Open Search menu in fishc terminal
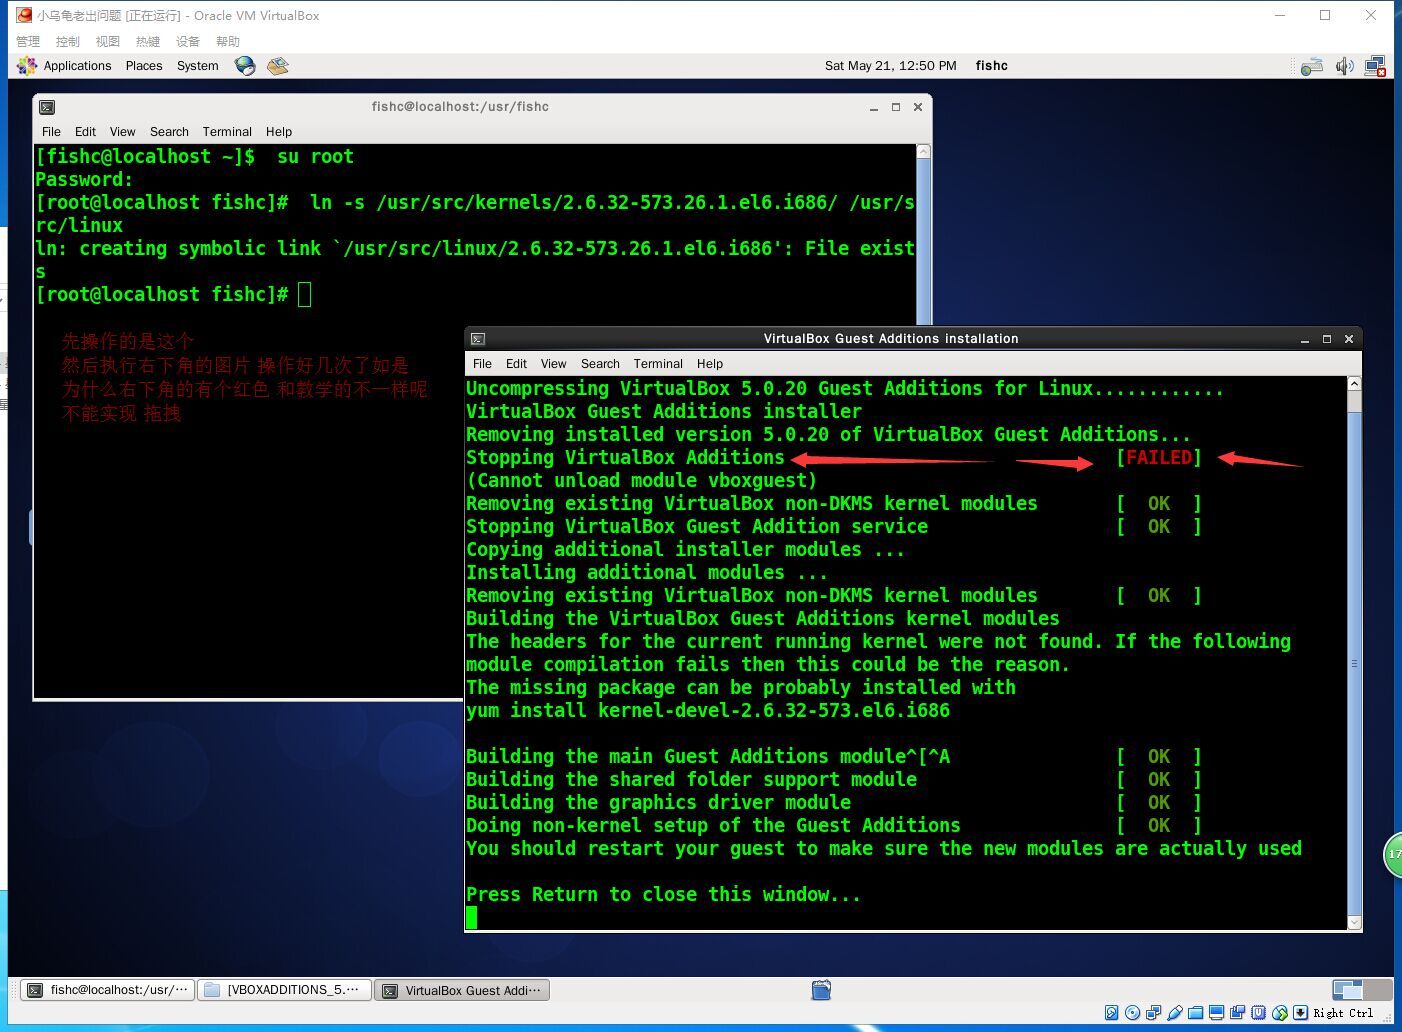 click(x=169, y=132)
